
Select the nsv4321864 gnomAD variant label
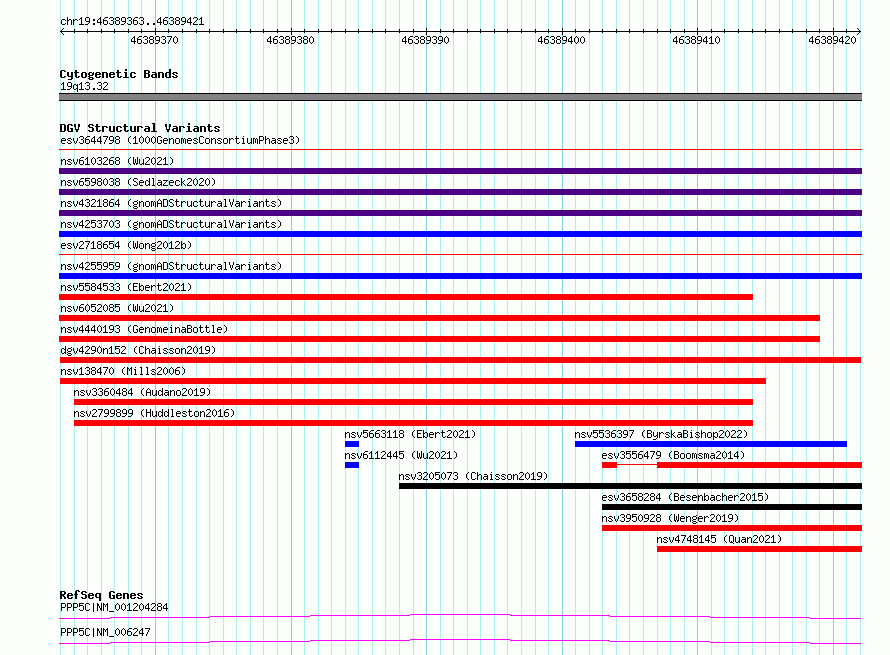[171, 203]
